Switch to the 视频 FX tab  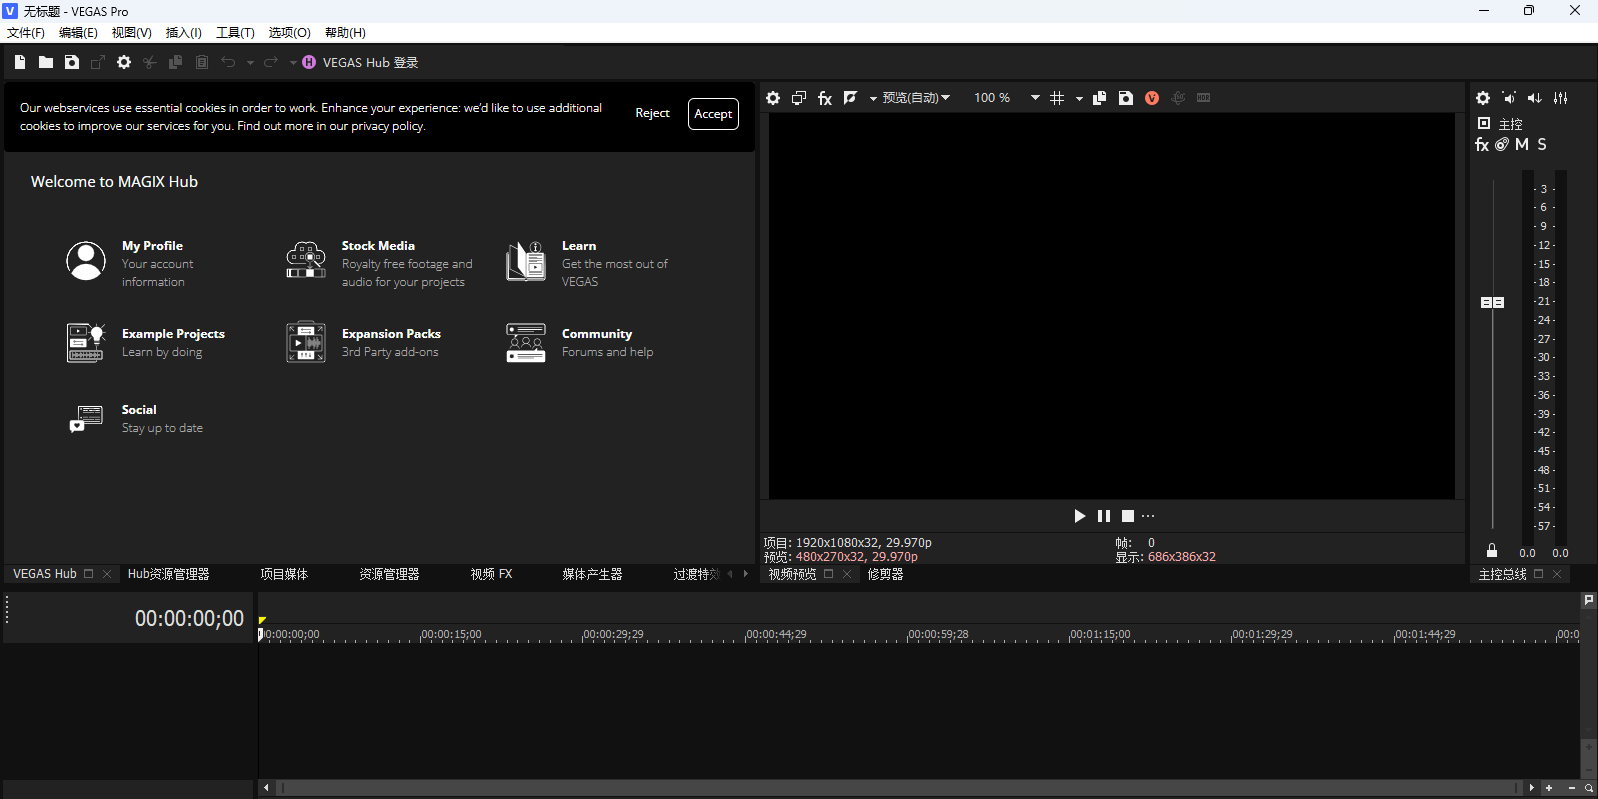coord(491,574)
